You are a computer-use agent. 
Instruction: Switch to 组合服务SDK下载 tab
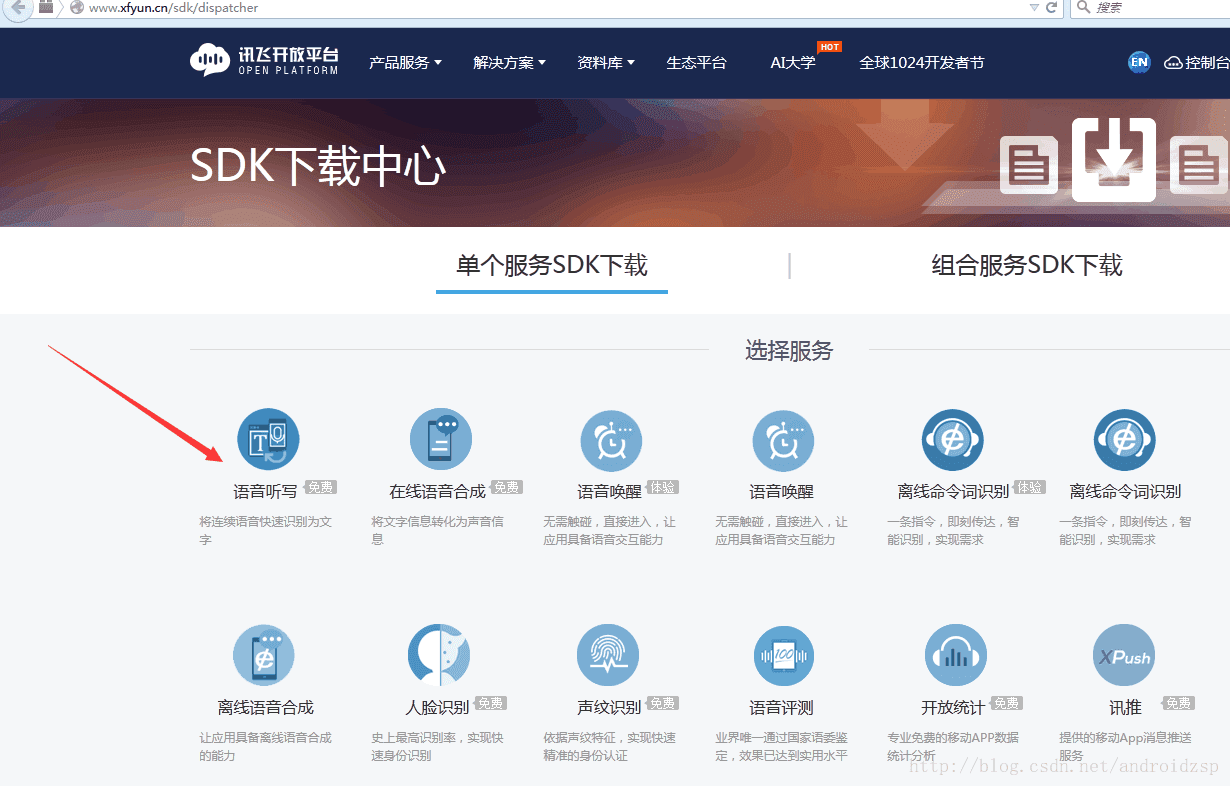click(1027, 265)
